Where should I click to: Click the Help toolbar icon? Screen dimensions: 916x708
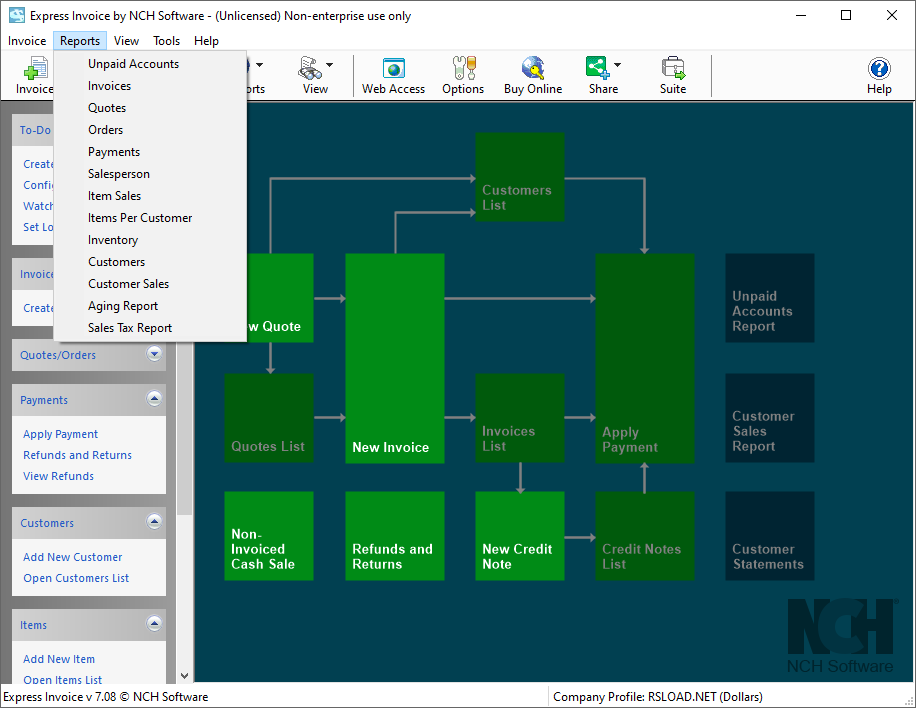pos(879,75)
